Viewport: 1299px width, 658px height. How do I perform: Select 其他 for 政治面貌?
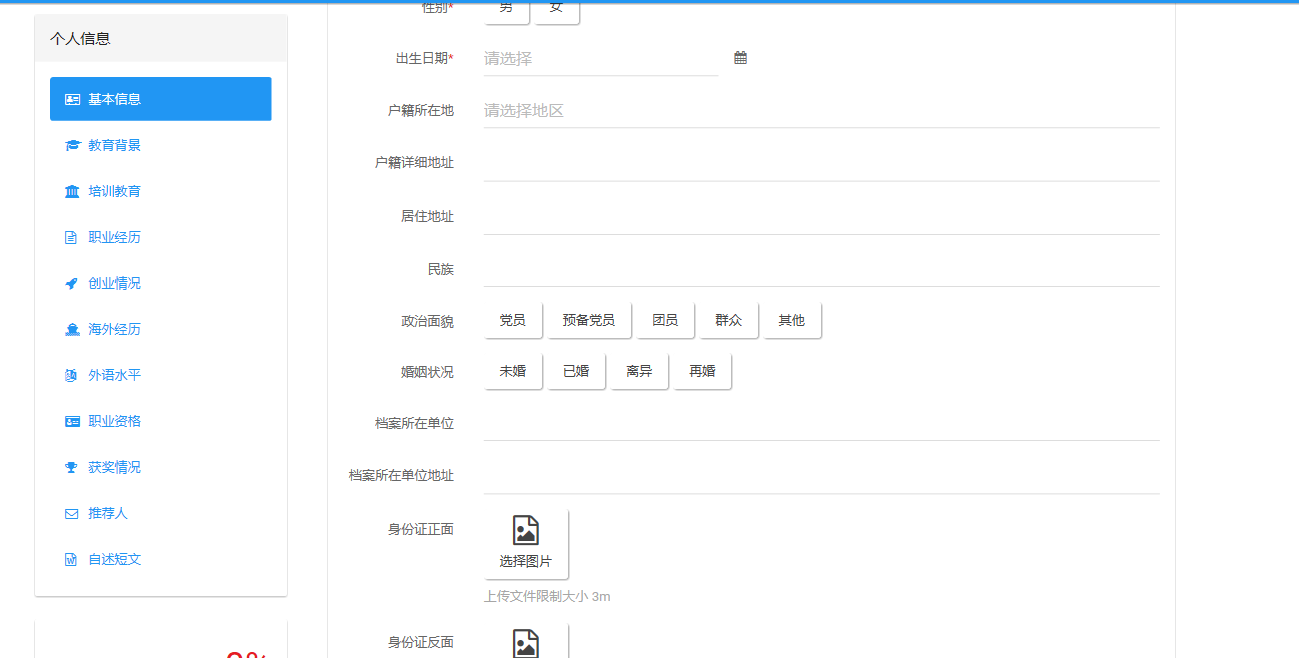click(792, 320)
